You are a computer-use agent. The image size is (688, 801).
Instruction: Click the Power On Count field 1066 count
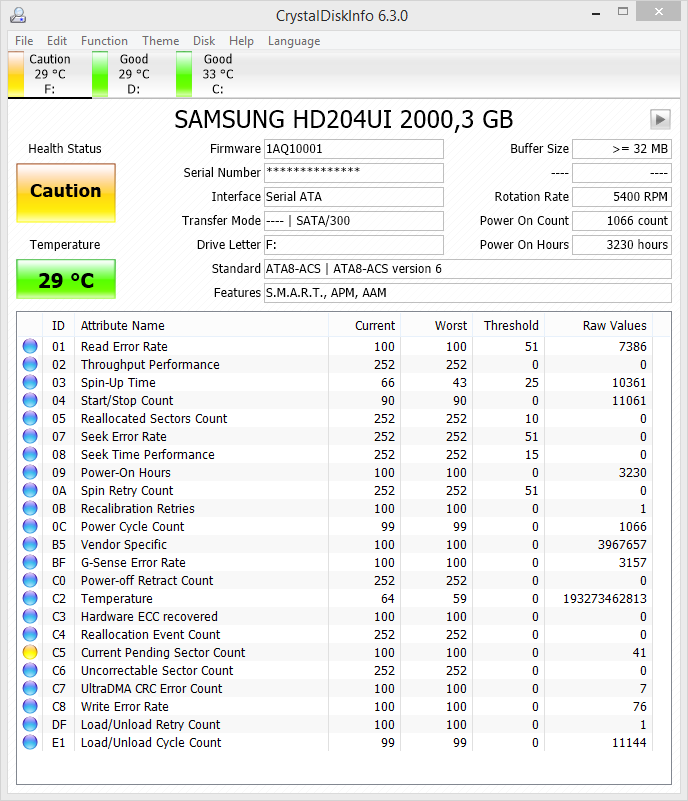click(x=622, y=221)
